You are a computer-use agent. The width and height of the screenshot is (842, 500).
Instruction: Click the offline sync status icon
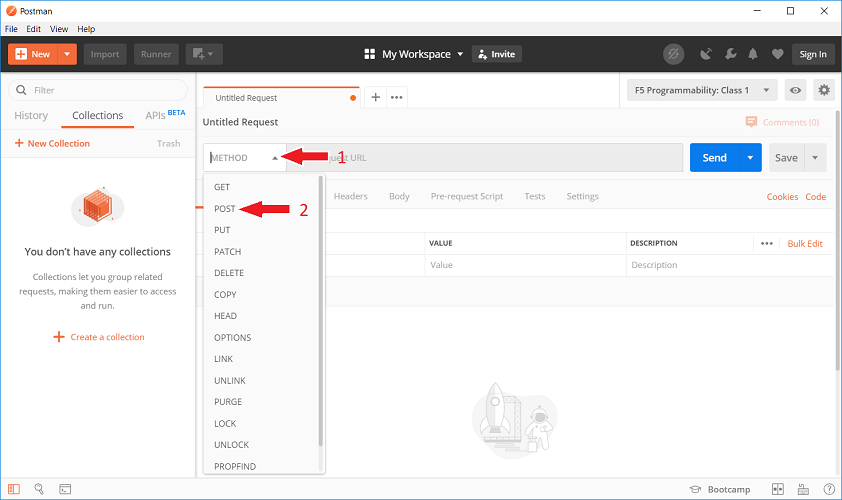(x=673, y=54)
